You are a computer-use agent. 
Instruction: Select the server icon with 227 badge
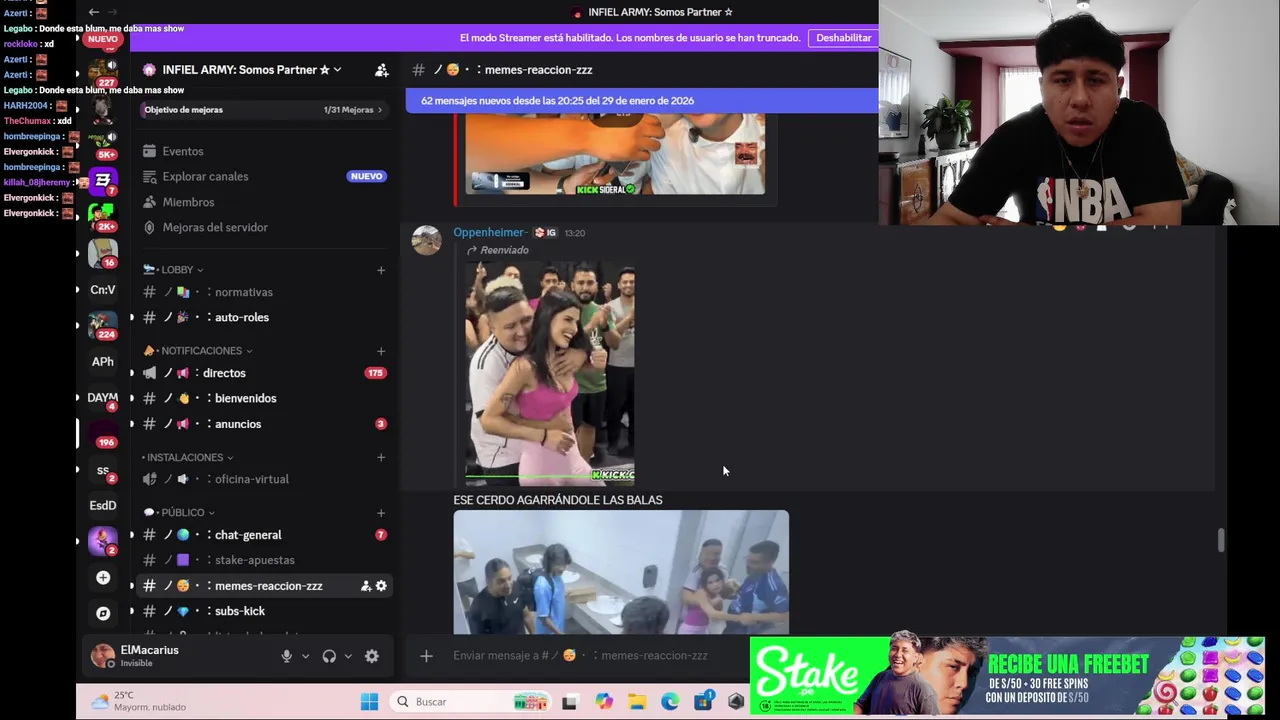pos(103,70)
